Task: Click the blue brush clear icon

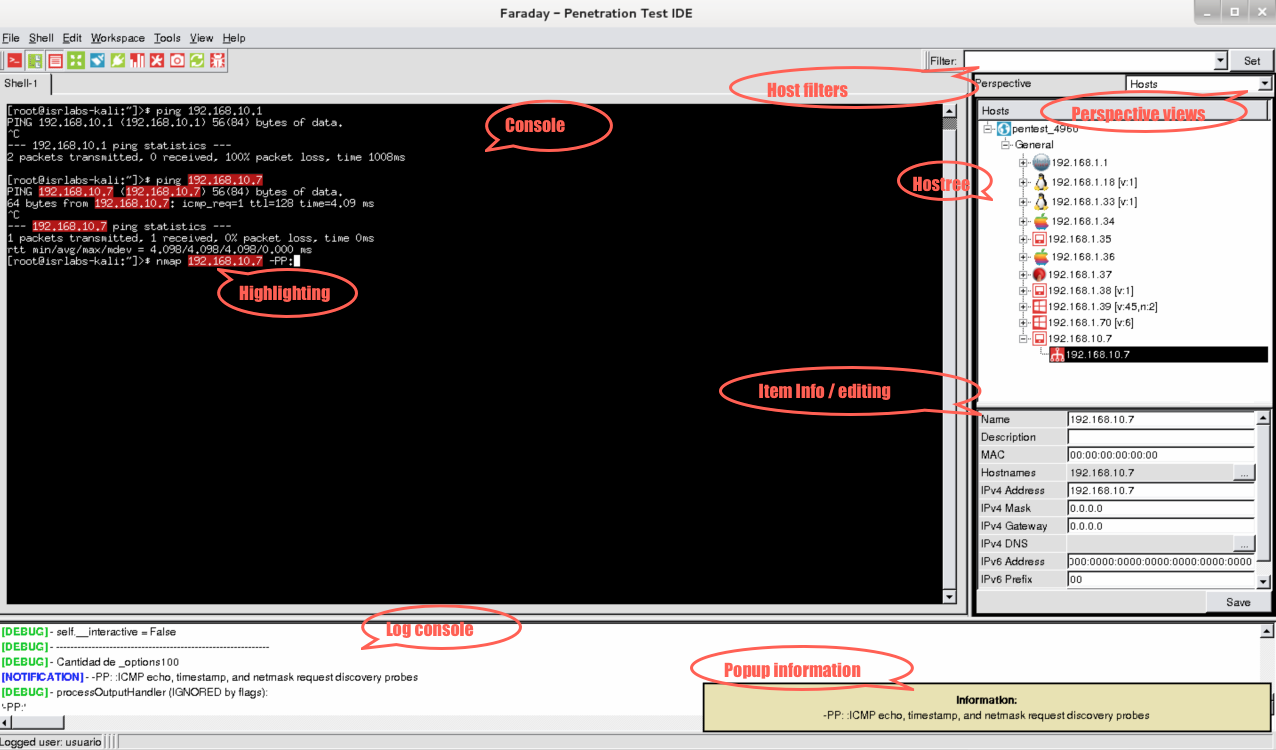Action: pyautogui.click(x=97, y=60)
